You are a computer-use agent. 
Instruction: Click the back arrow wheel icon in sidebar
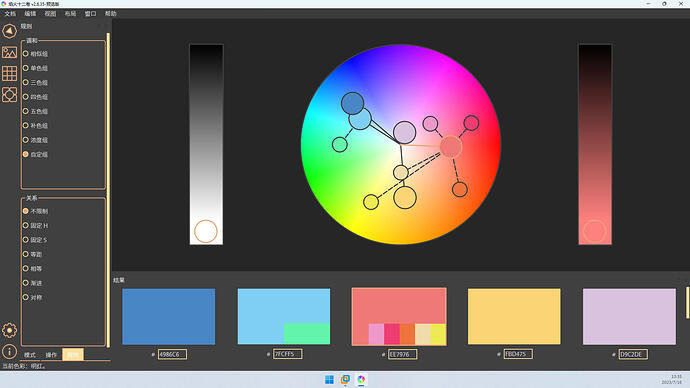coord(9,31)
